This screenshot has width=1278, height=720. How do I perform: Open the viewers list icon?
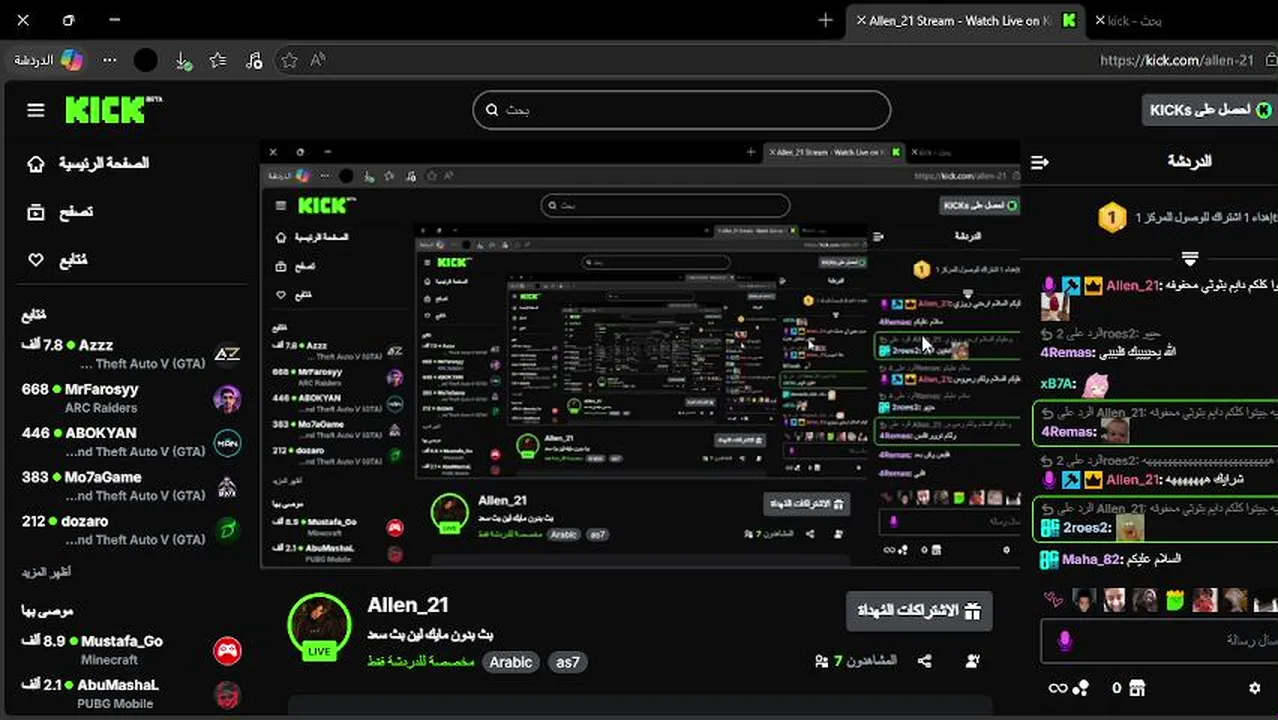(x=822, y=661)
